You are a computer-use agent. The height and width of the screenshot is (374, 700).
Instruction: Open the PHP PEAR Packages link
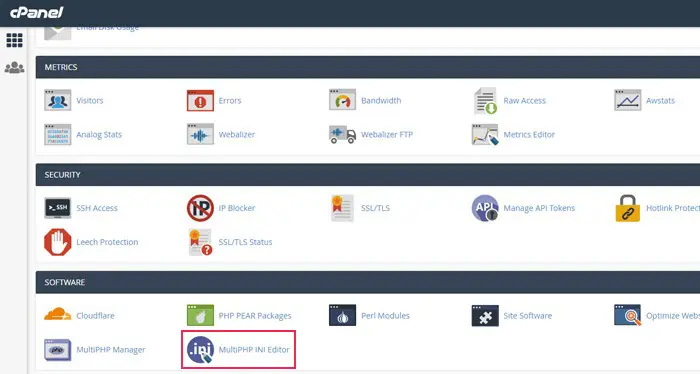(x=255, y=316)
